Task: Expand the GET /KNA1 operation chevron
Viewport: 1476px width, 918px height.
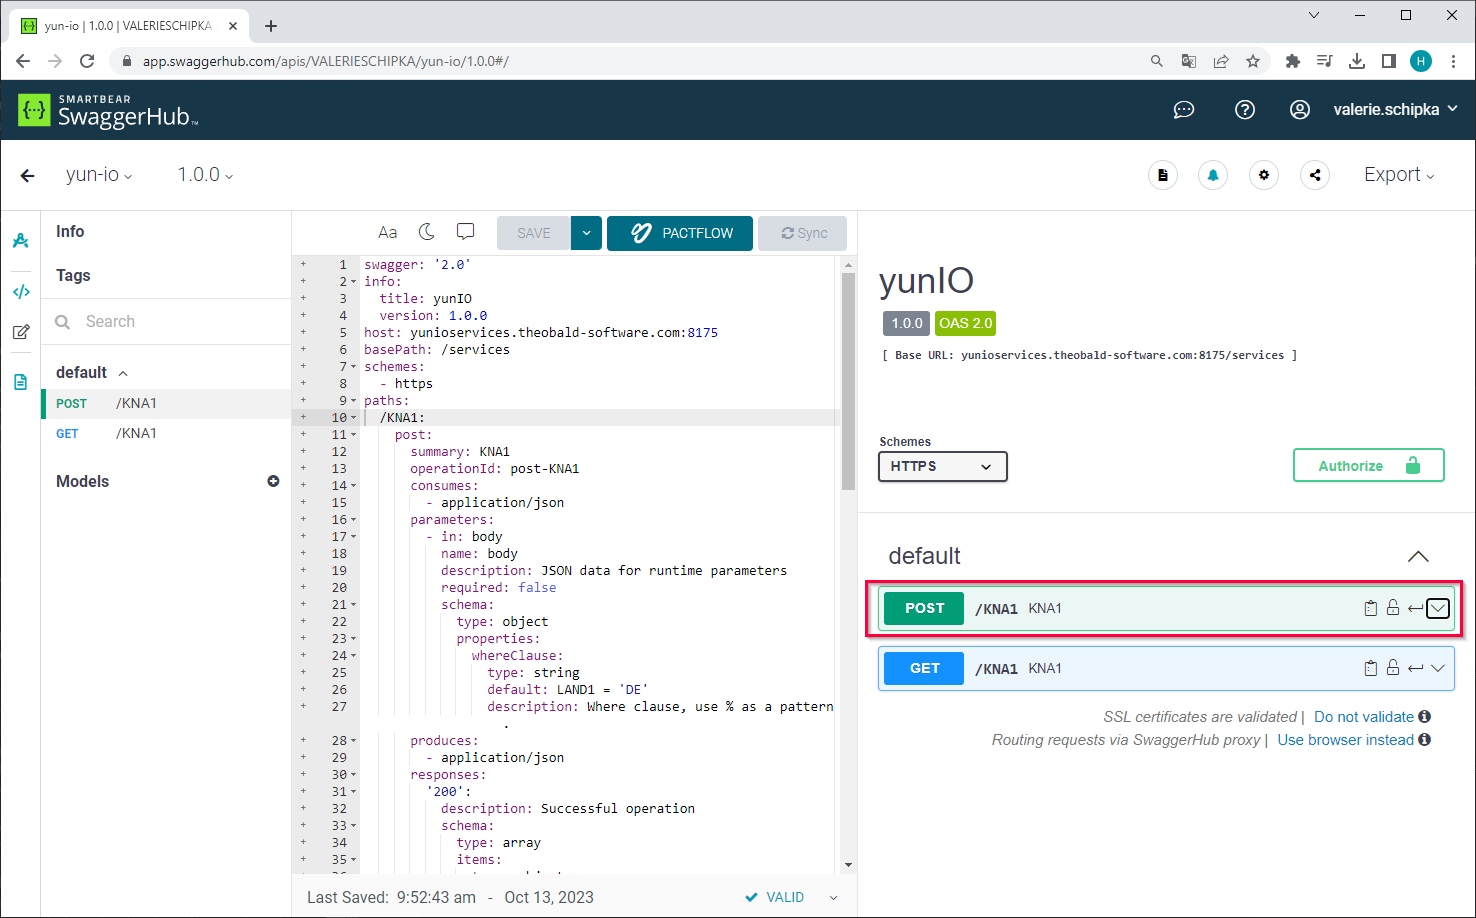Action: point(1438,668)
